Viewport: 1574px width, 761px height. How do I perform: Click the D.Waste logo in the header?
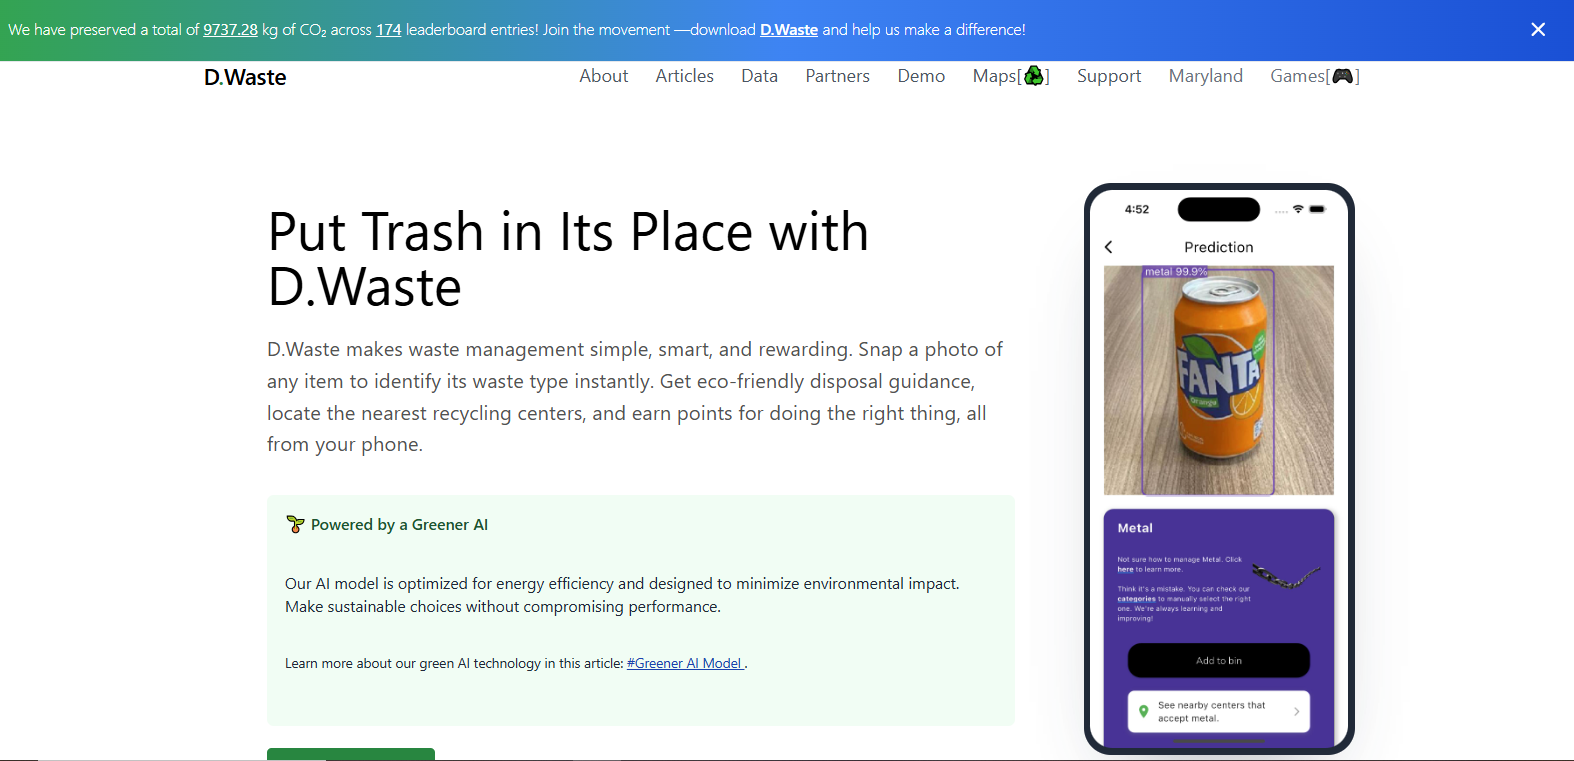click(245, 78)
